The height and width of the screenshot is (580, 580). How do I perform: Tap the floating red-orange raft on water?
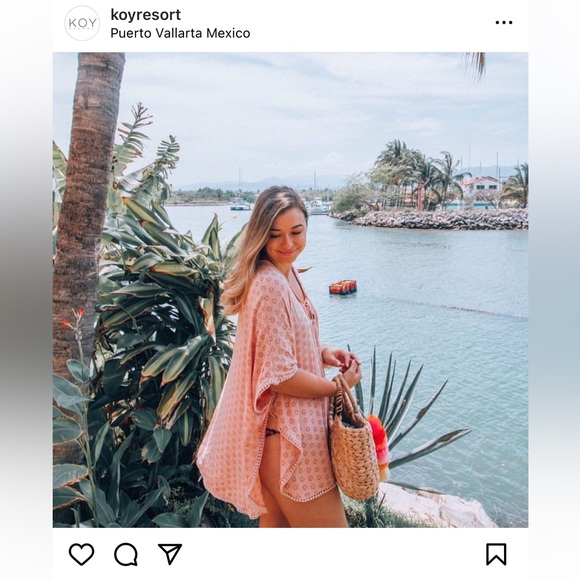coord(343,287)
